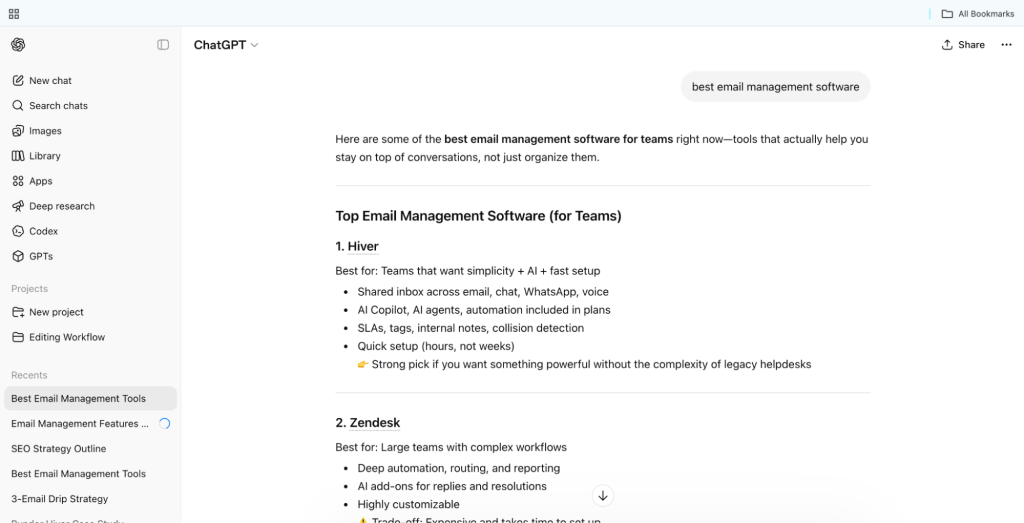The image size is (1024, 523).
Task: Click the 'Quick setup (hours, not weeks)' bullet
Action: 436,346
